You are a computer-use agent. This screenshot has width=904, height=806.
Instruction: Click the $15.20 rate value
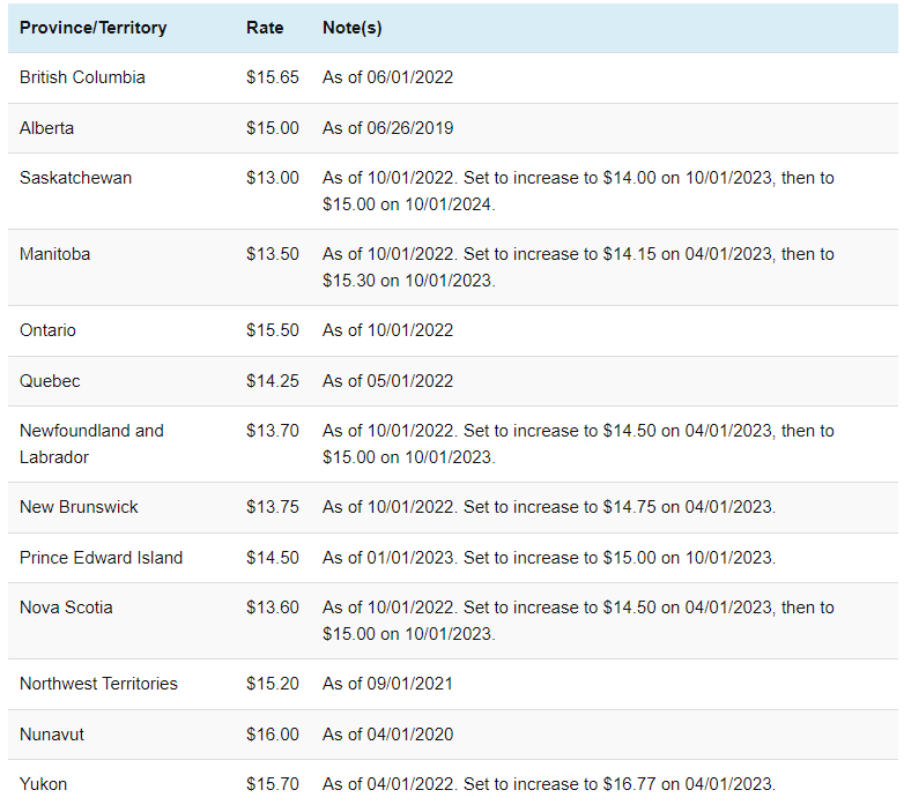[273, 683]
